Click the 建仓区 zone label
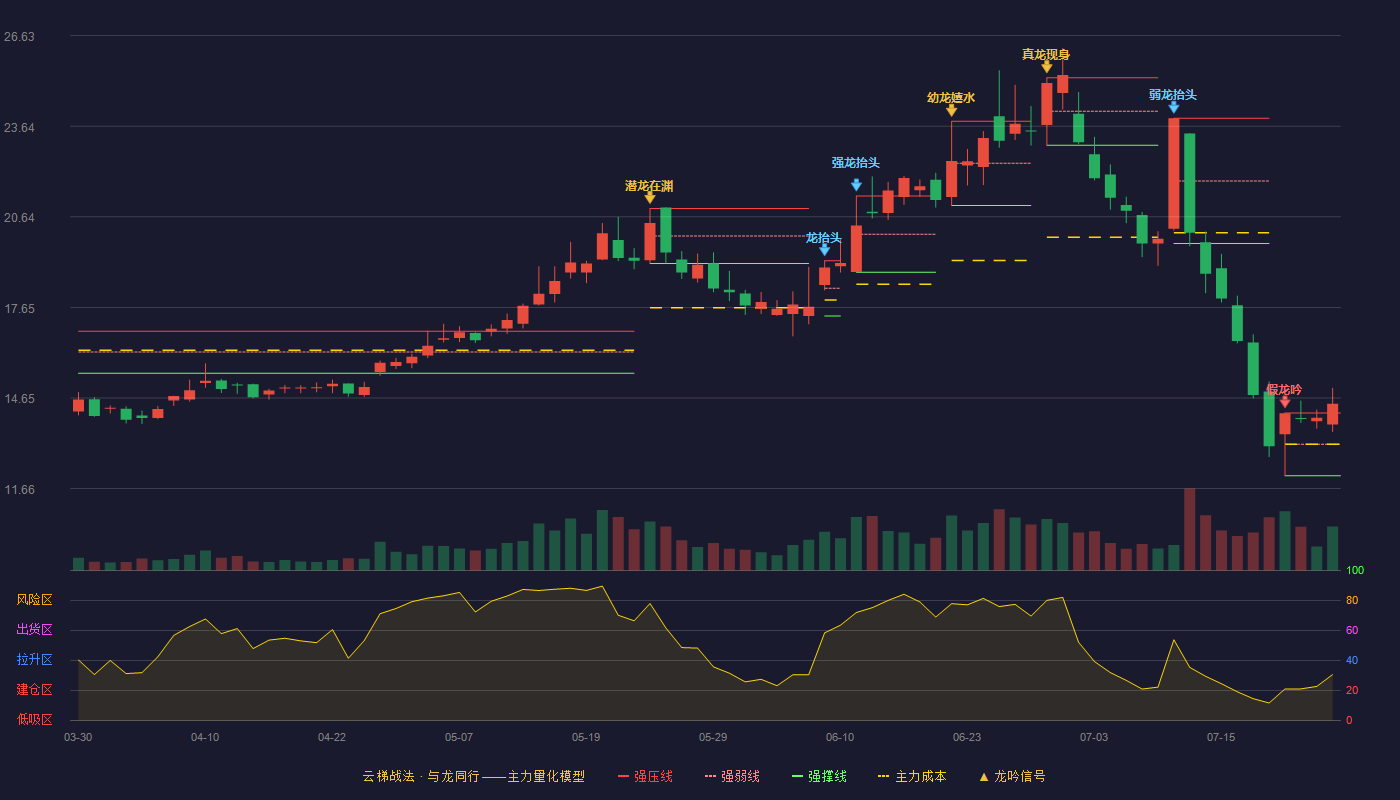This screenshot has height=800, width=1400. point(34,690)
